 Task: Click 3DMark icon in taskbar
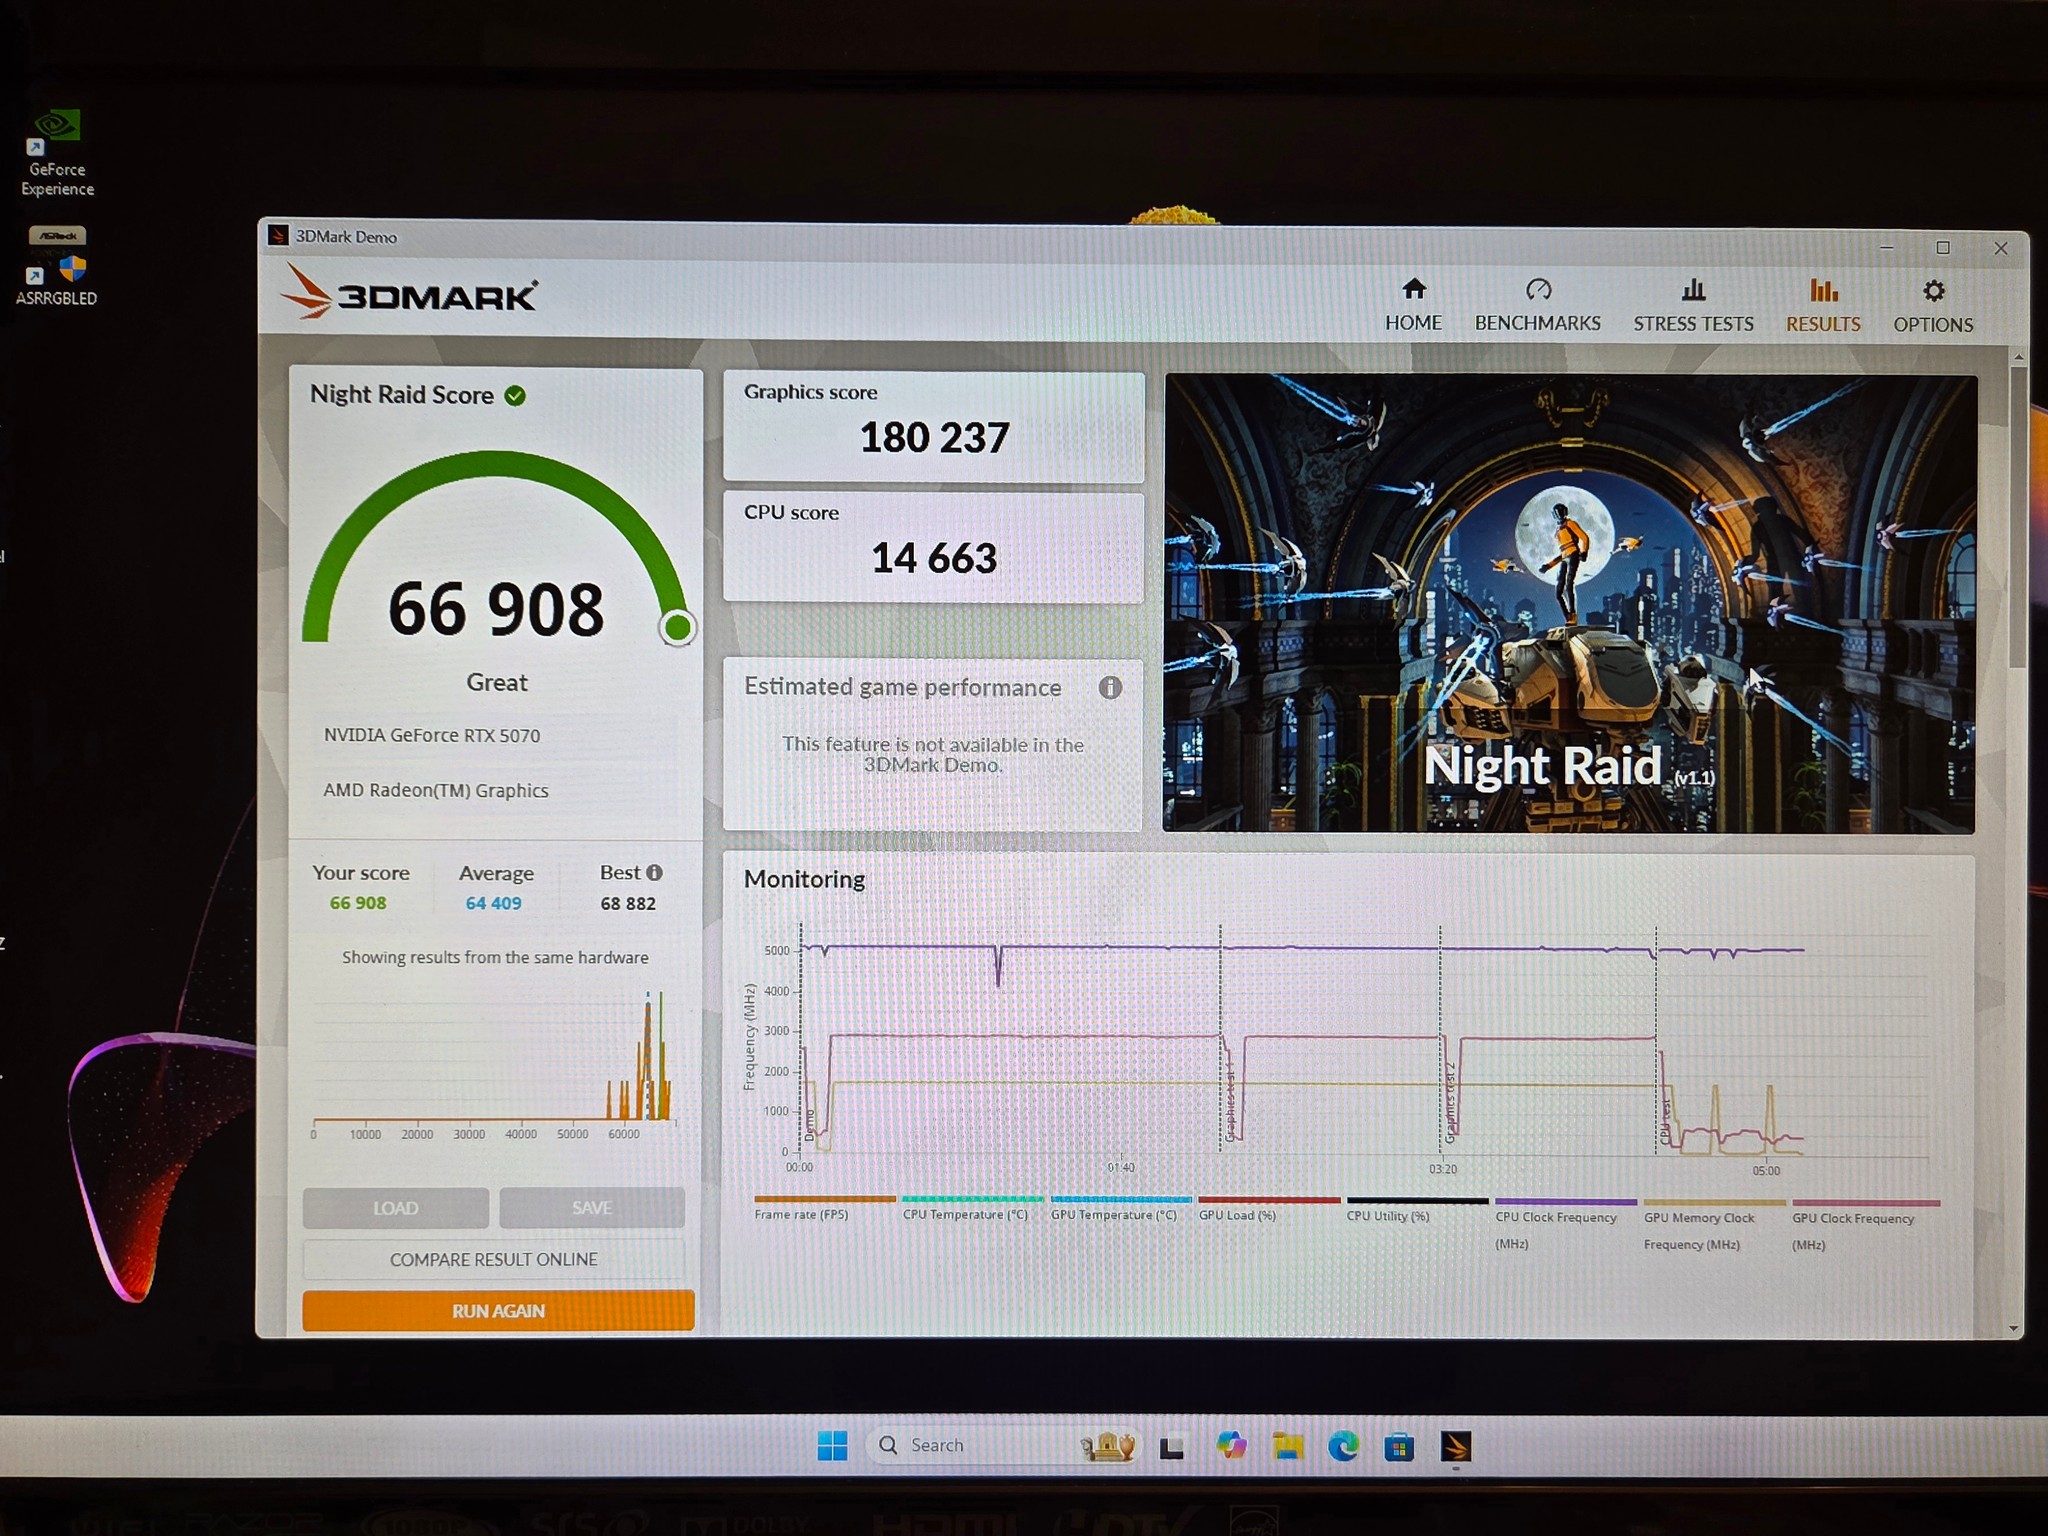coord(1455,1446)
